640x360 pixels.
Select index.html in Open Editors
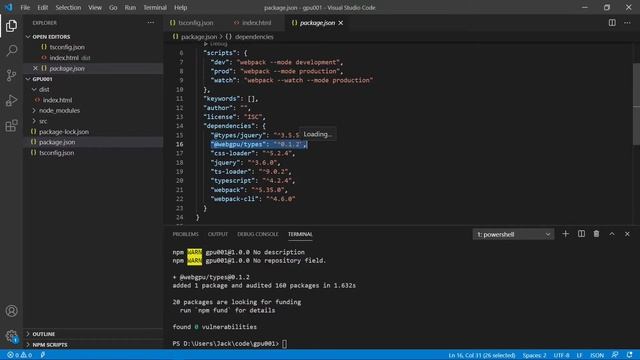click(x=94, y=58)
